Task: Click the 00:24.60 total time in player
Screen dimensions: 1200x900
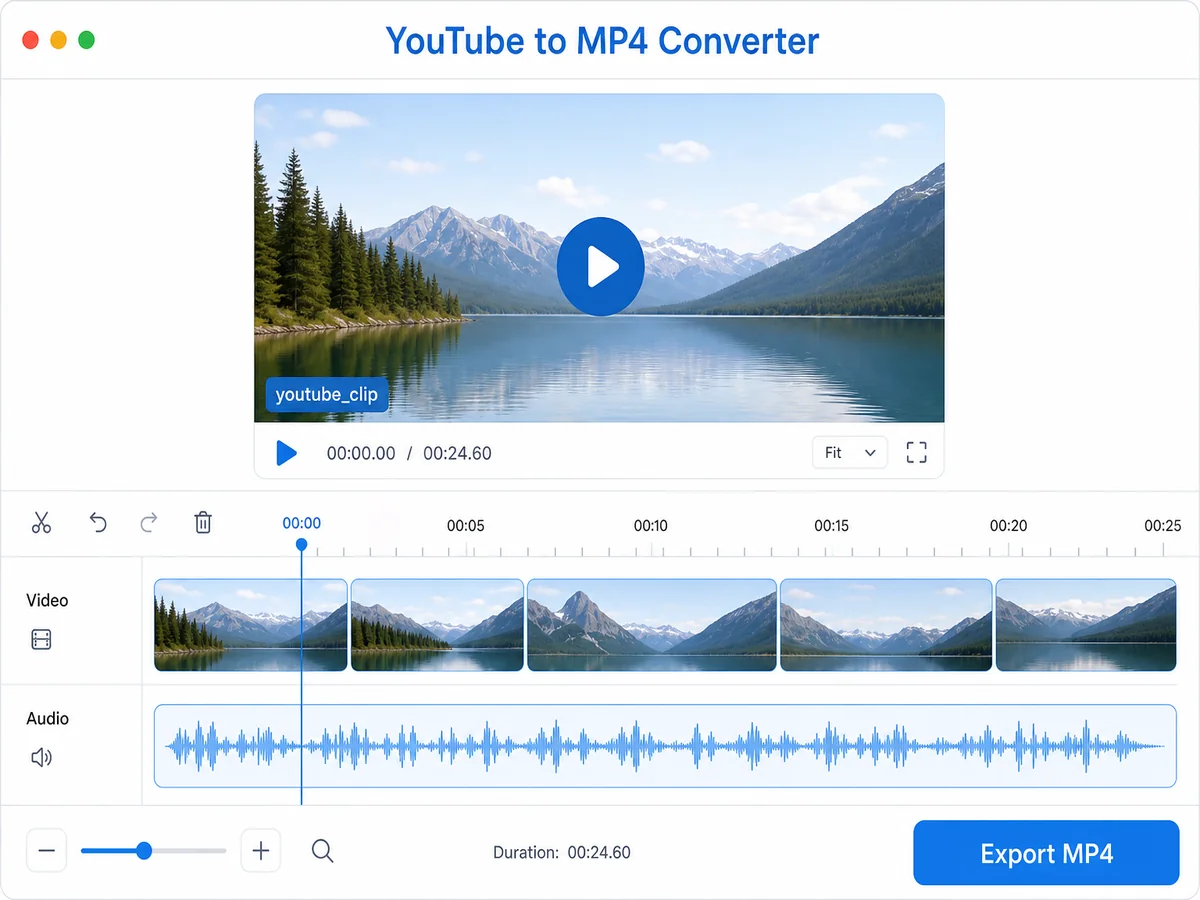Action: (457, 453)
